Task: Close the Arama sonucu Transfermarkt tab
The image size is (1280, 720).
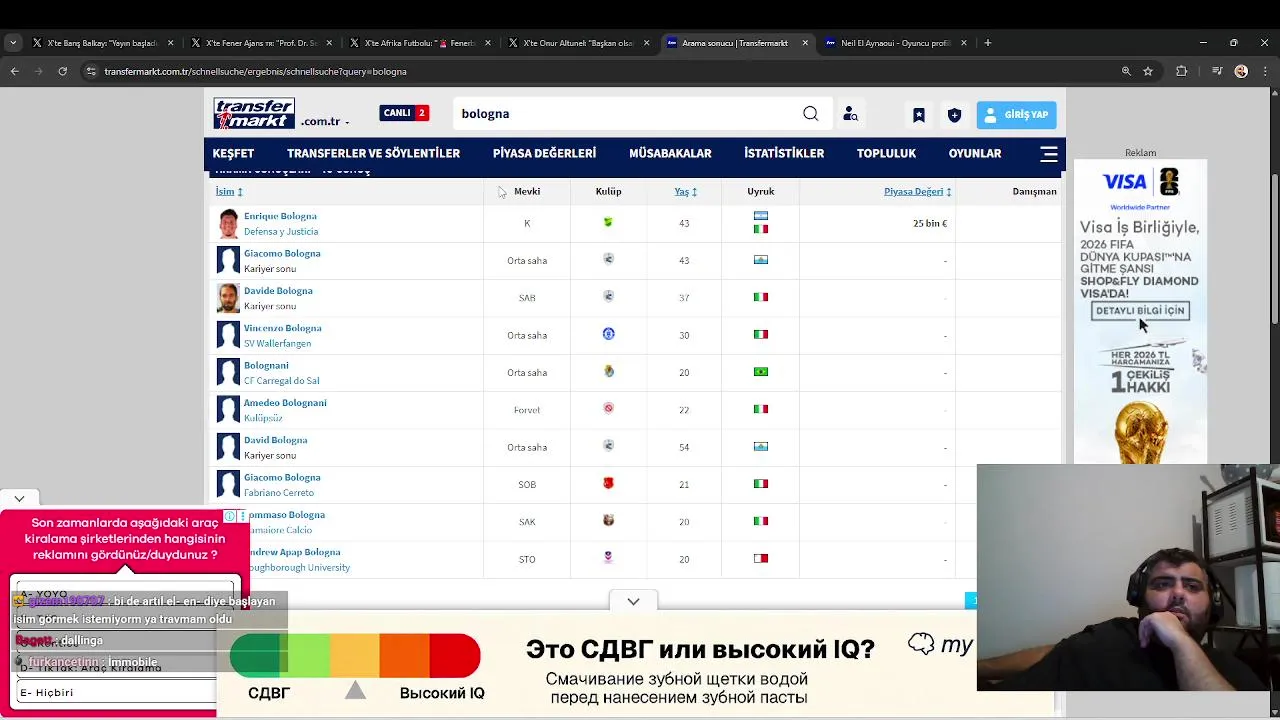Action: pyautogui.click(x=805, y=43)
